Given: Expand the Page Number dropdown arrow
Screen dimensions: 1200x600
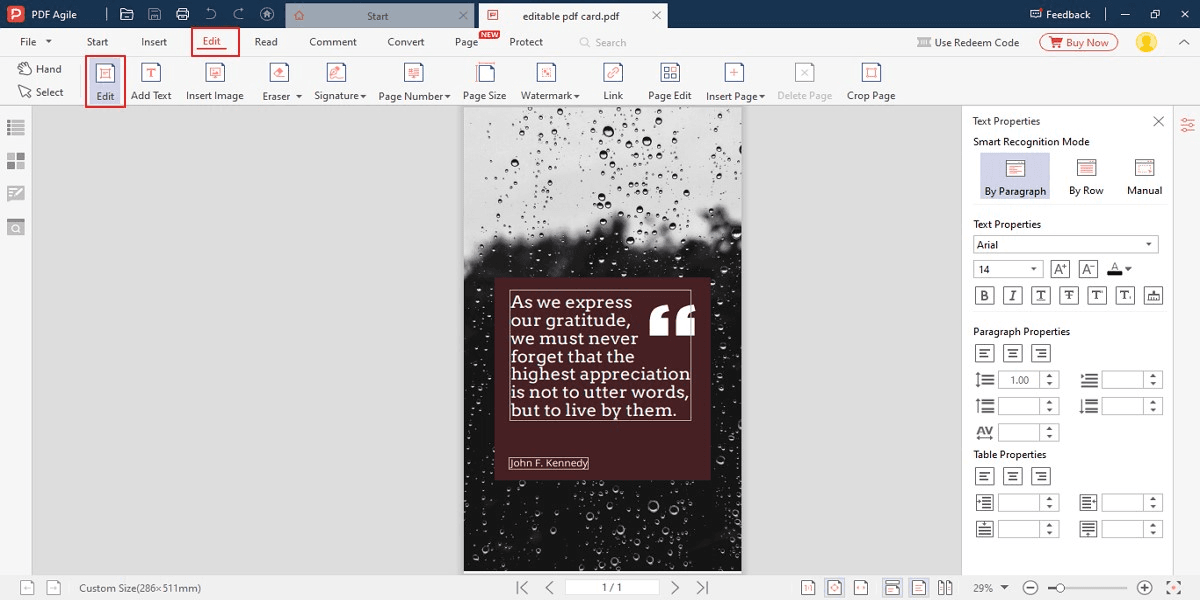Looking at the screenshot, I should [x=448, y=97].
